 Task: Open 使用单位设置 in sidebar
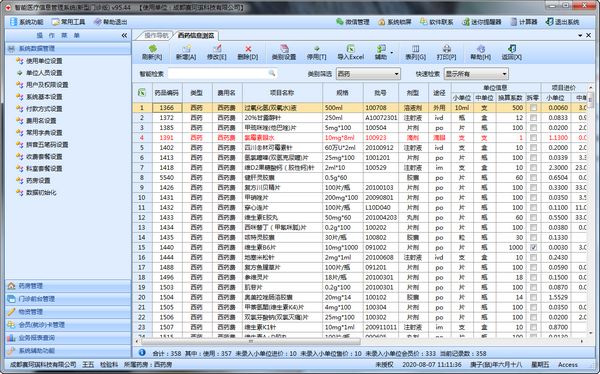tap(44, 61)
